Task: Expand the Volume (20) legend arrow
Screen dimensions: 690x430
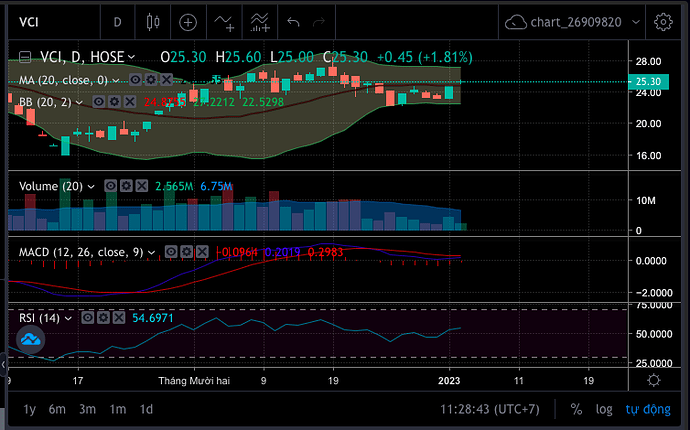Action: pyautogui.click(x=93, y=186)
